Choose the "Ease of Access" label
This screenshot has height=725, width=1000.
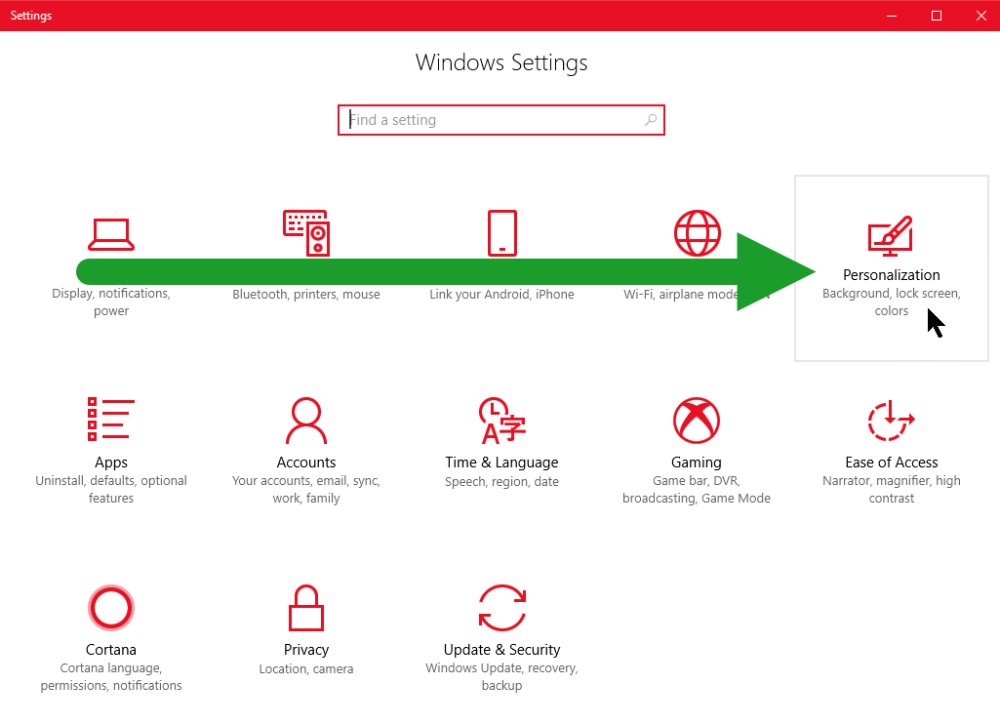[891, 462]
